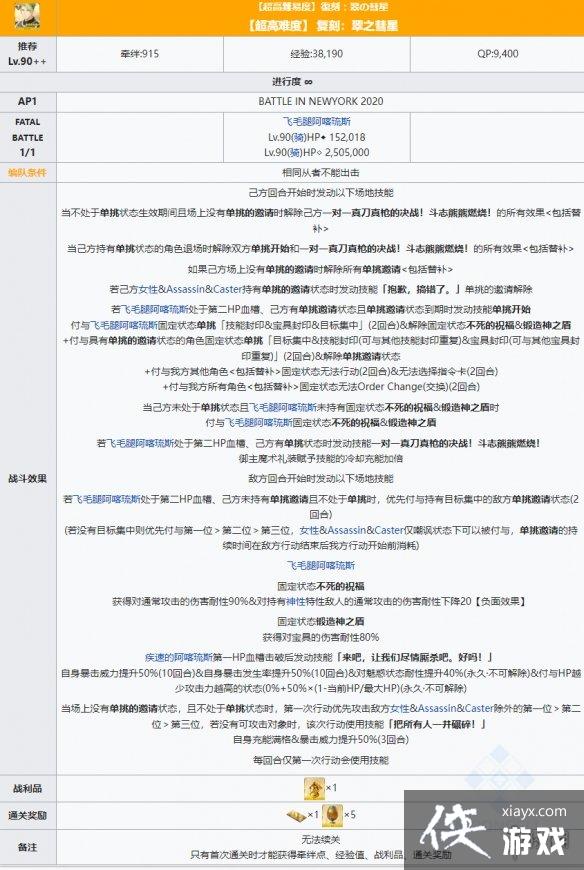Click centered 飞毛腿阿喀琉斯 heading above 固定状态不死的祝福
Screen dimensions: 584x870
321,565
